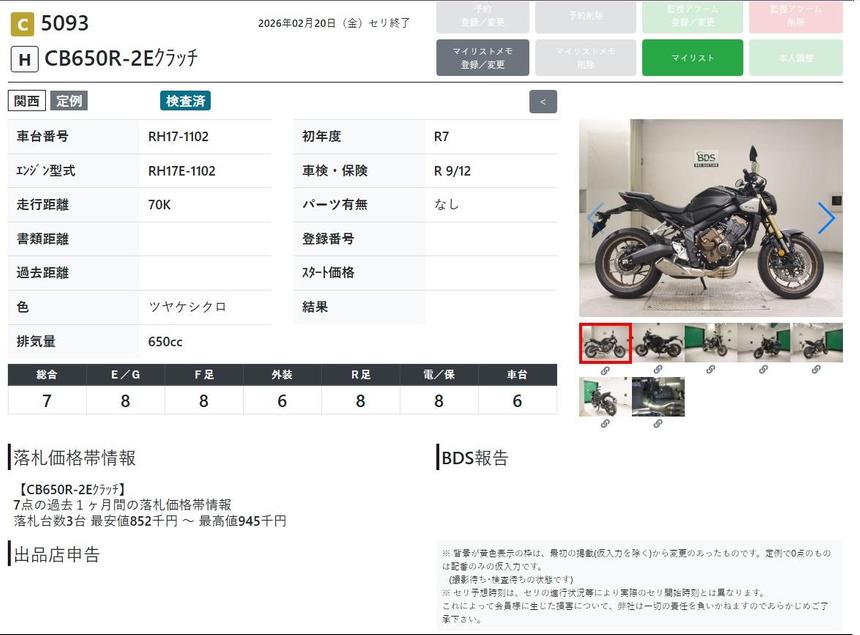The image size is (860, 635).
Task: Open the engine close-up thumbnail
Action: point(658,397)
